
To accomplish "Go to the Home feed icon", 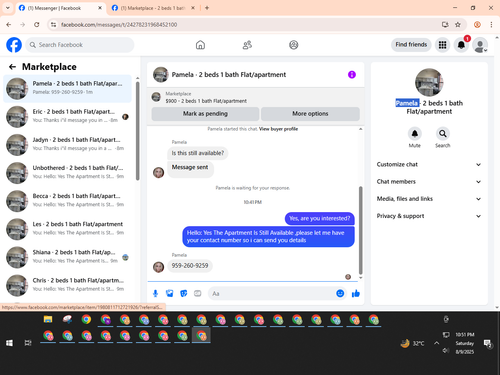I will (200, 45).
